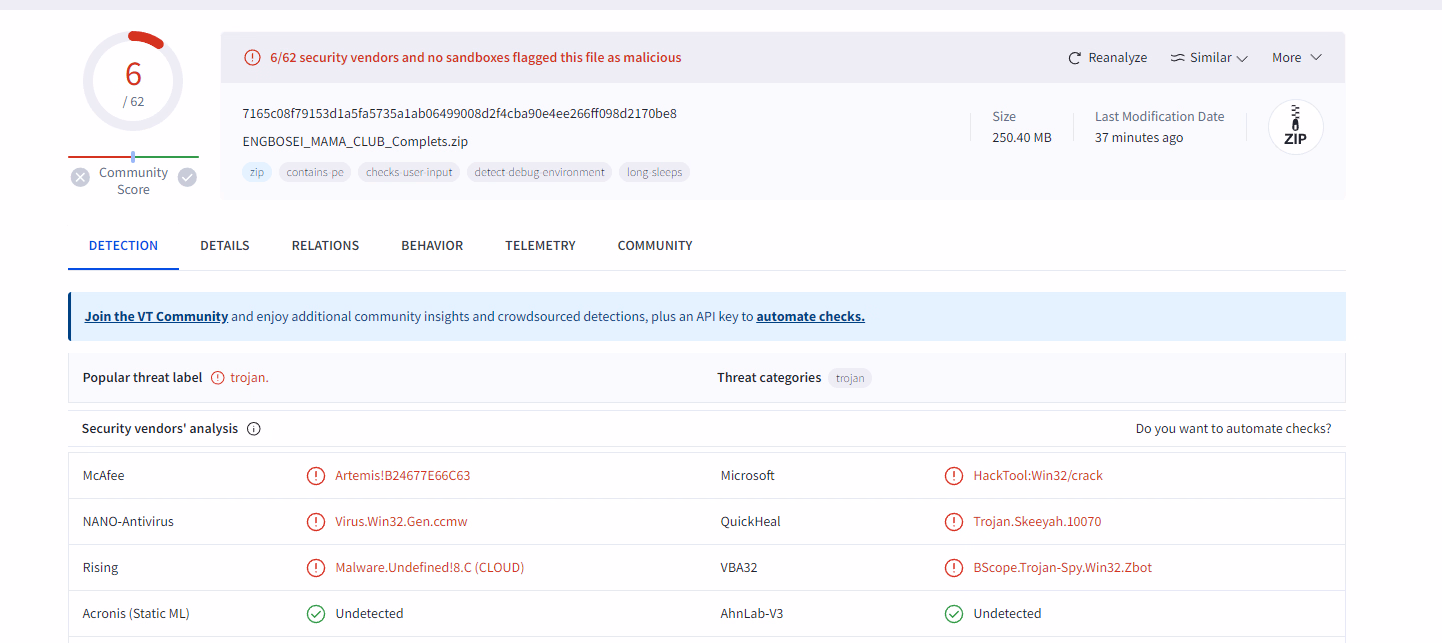Click the Microsoft HackTool detection alert icon
The width and height of the screenshot is (1442, 643).
coord(954,476)
